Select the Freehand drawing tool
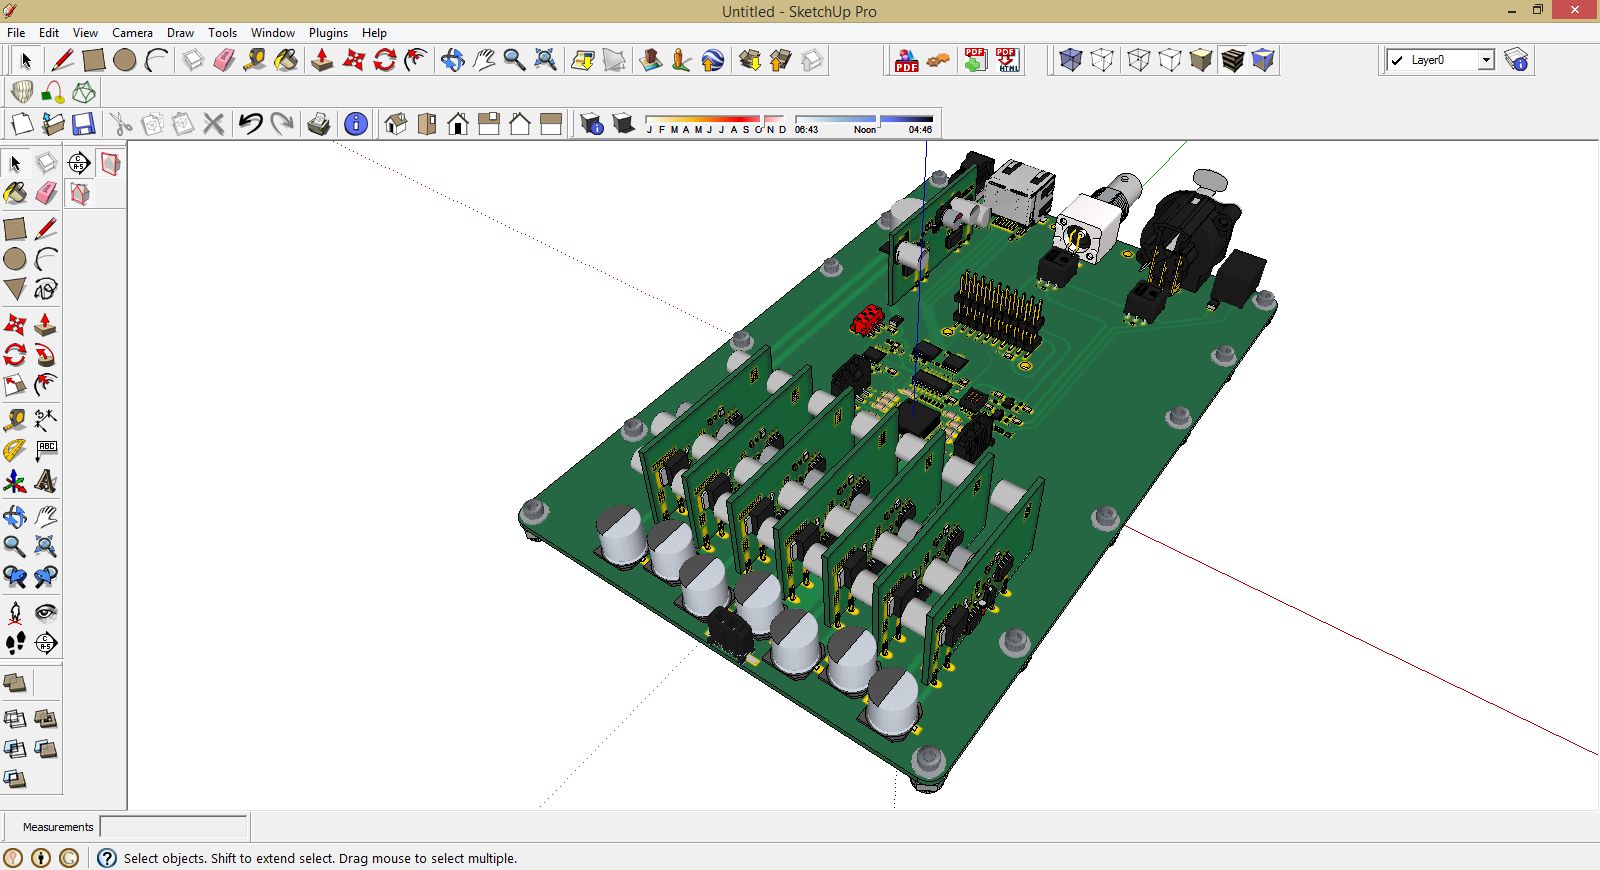 coord(46,289)
